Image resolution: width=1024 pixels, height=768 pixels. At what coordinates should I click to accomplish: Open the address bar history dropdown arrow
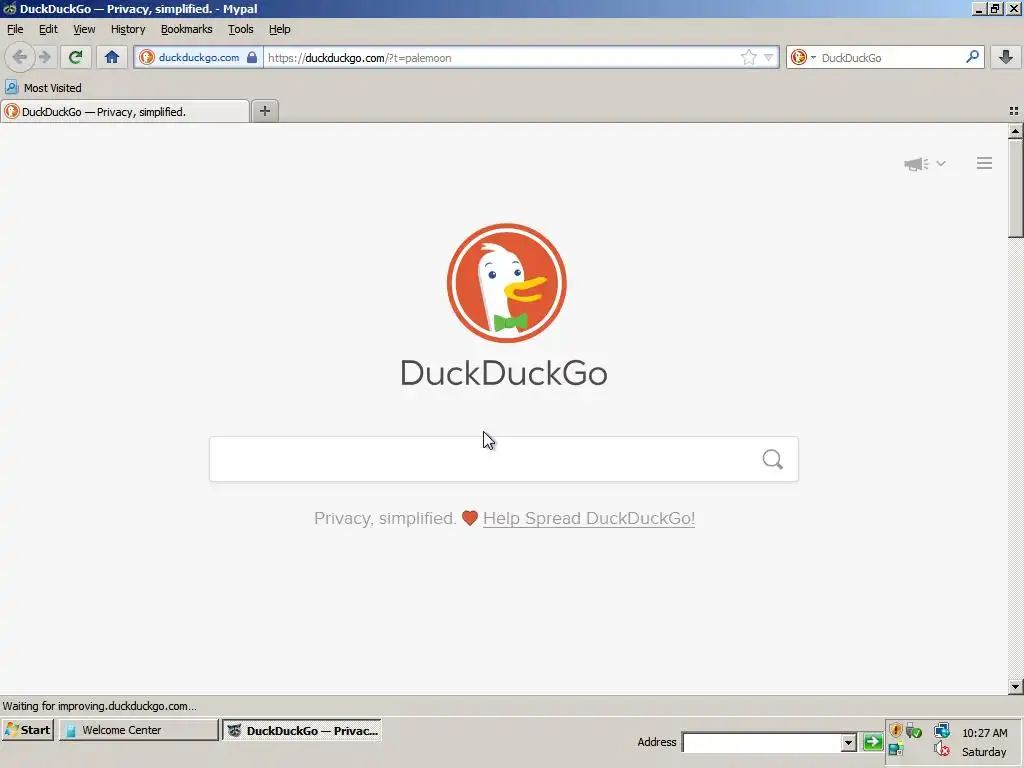(769, 57)
